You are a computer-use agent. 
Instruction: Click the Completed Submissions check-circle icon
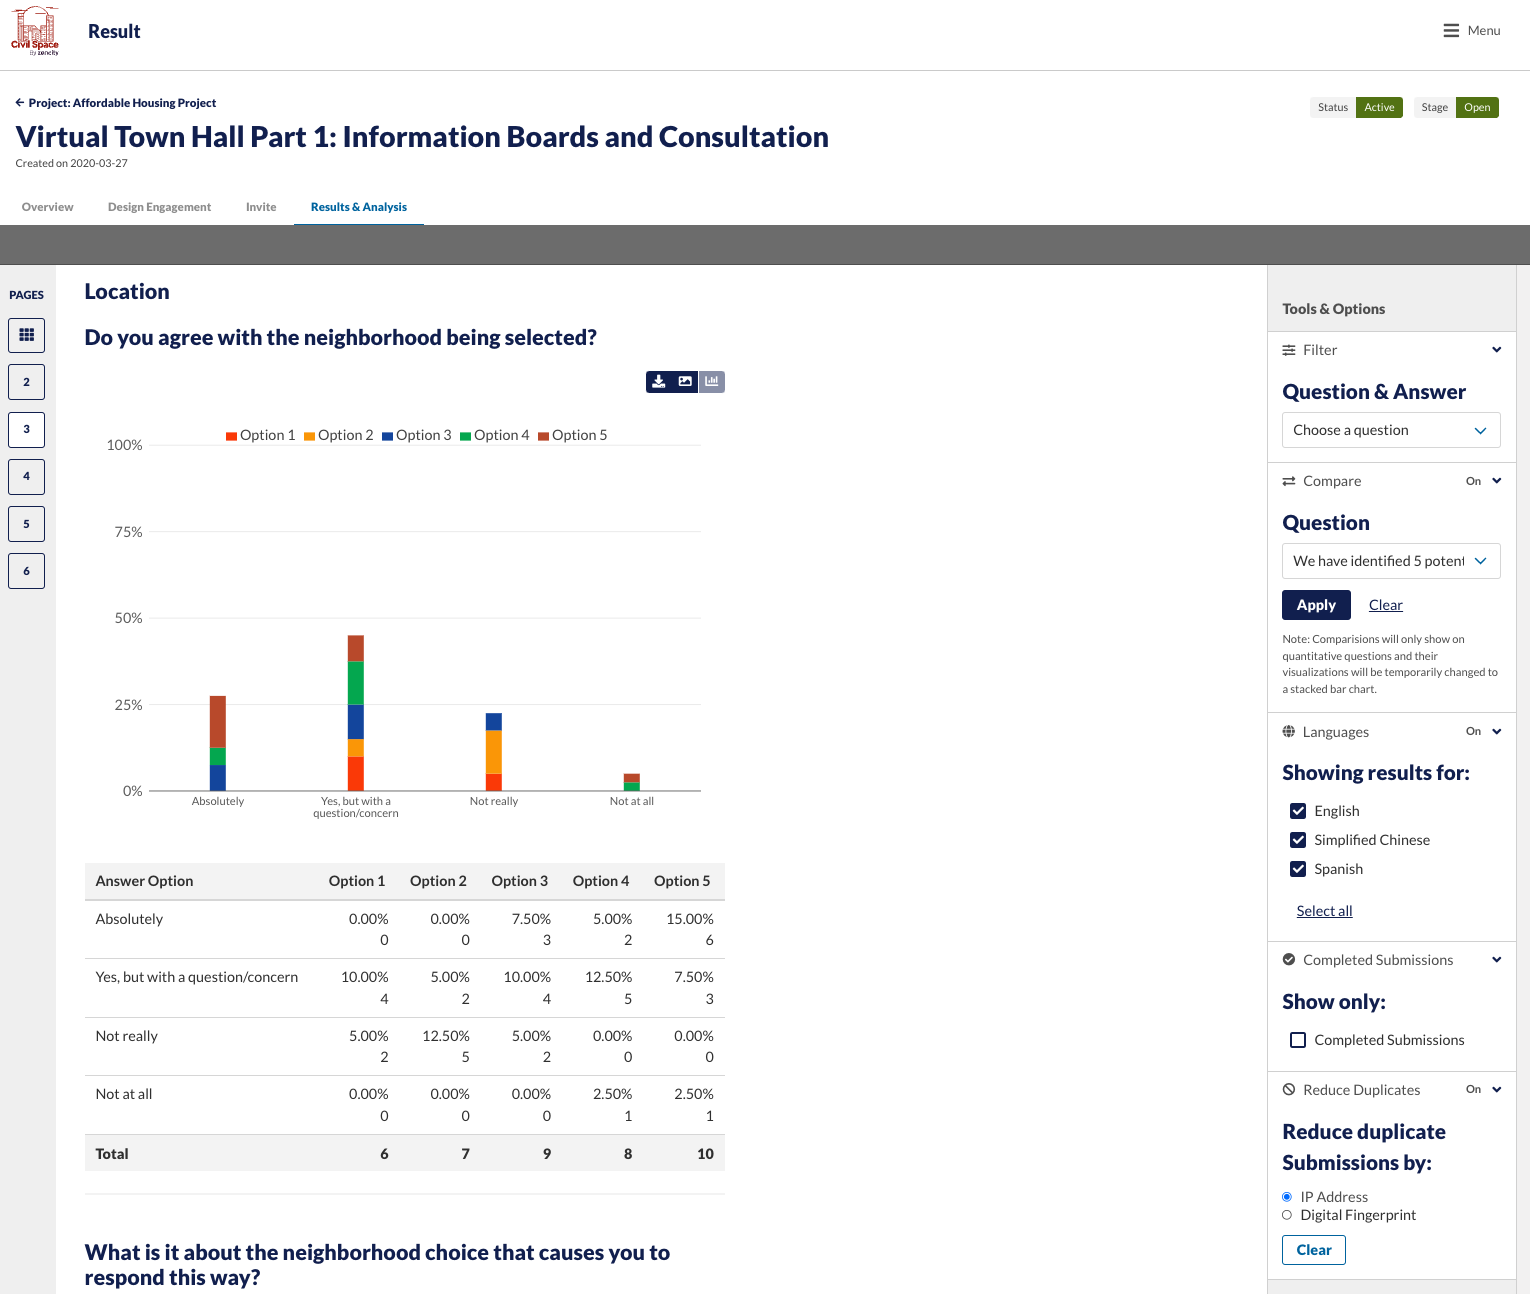1289,959
